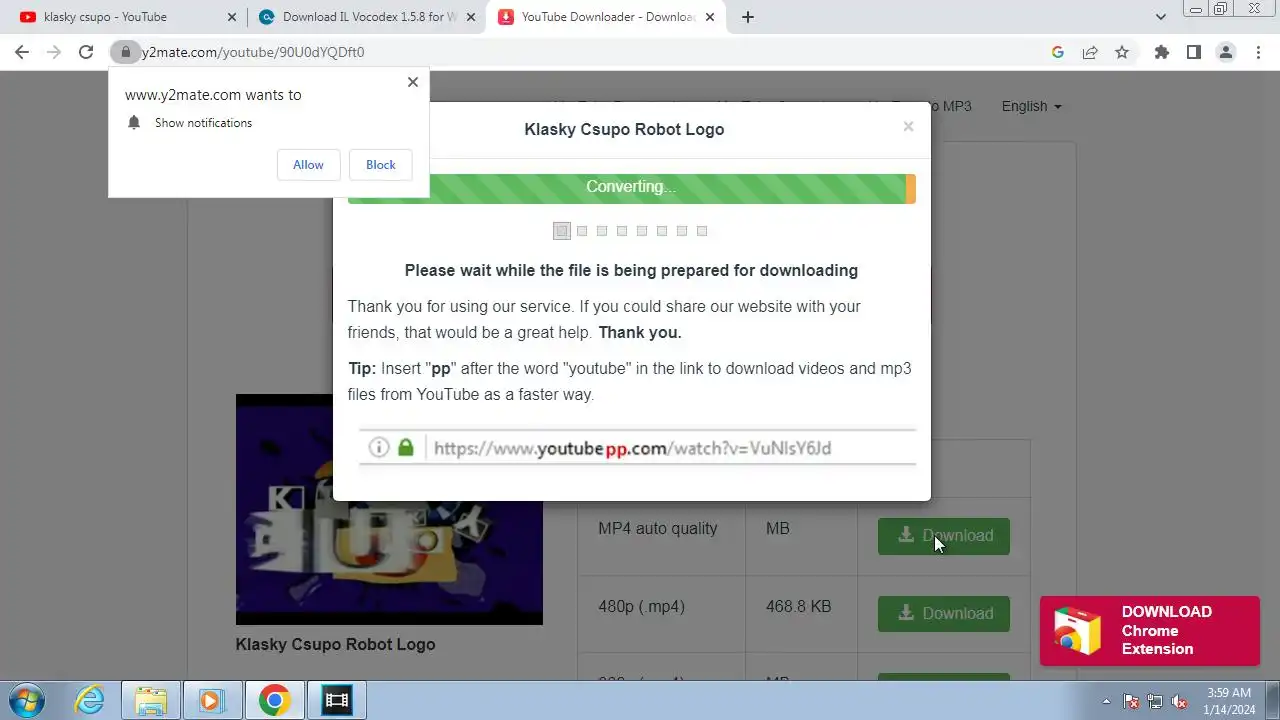Close the Klasky Csupo Robot Logo dialog

(x=908, y=126)
